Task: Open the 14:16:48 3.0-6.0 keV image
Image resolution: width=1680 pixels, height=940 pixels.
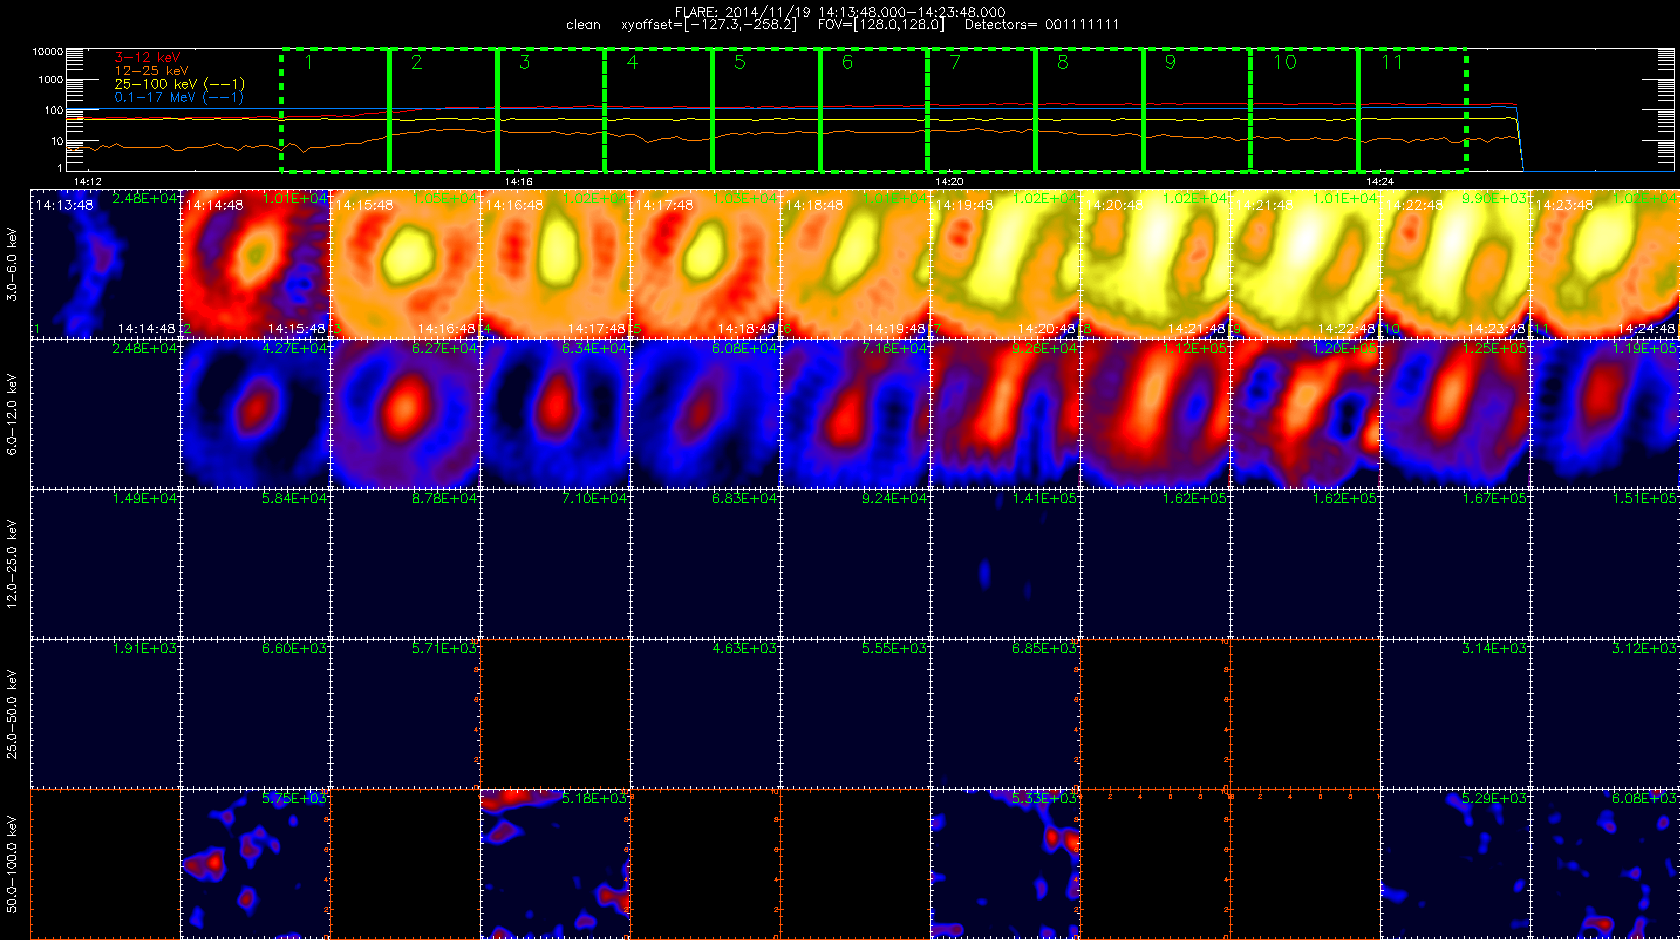Action: pyautogui.click(x=556, y=264)
